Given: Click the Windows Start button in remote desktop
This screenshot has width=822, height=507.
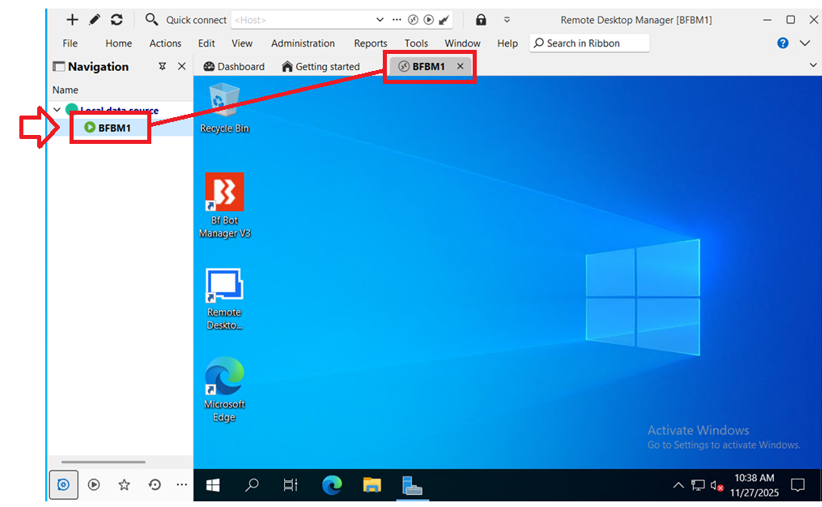Looking at the screenshot, I should [x=212, y=485].
